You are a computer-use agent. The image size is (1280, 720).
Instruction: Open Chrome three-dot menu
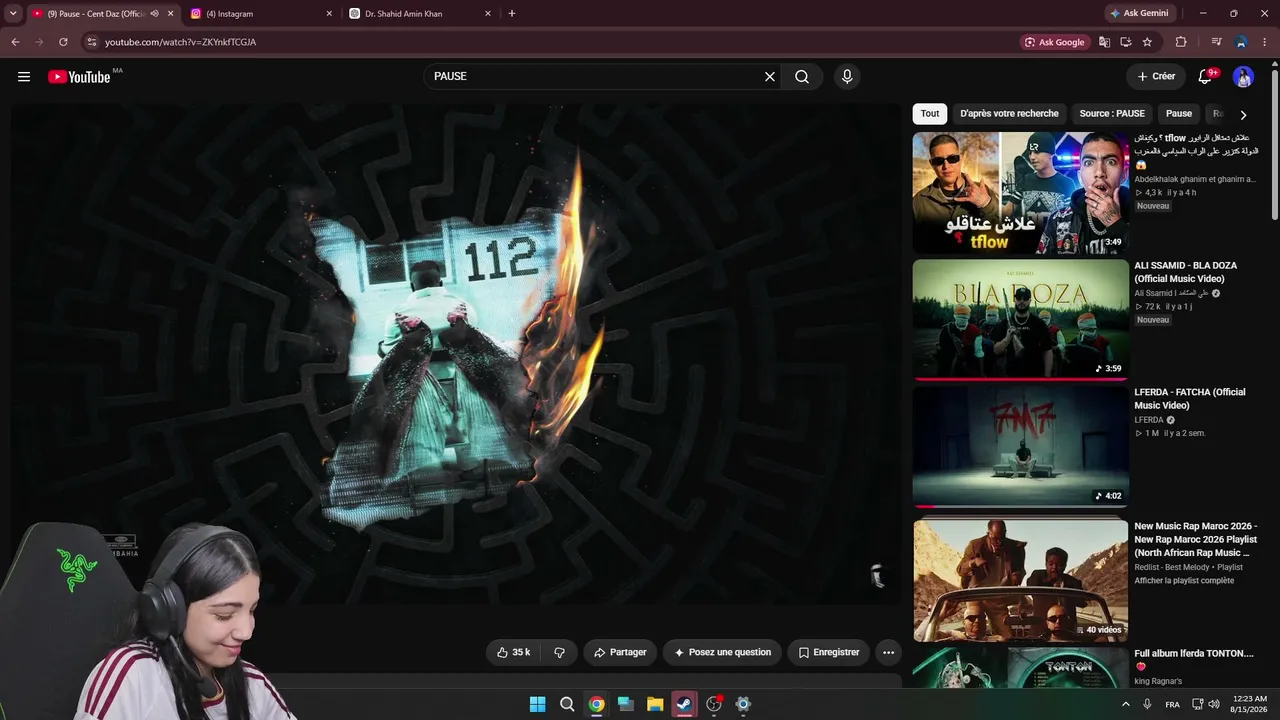[1264, 42]
